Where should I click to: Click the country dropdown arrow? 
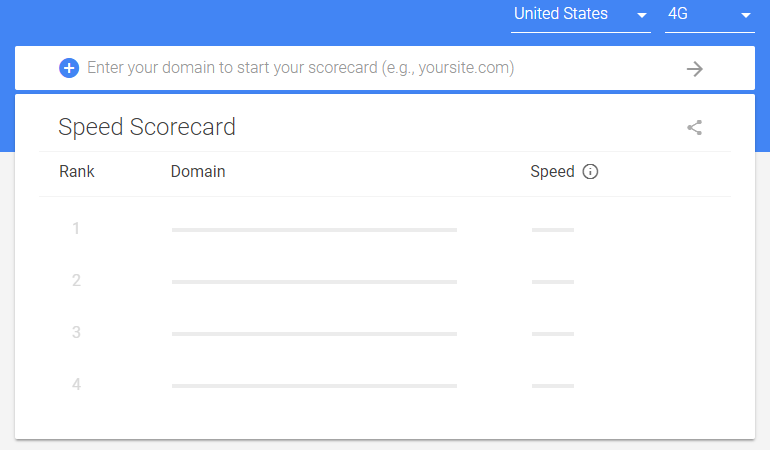coord(641,16)
